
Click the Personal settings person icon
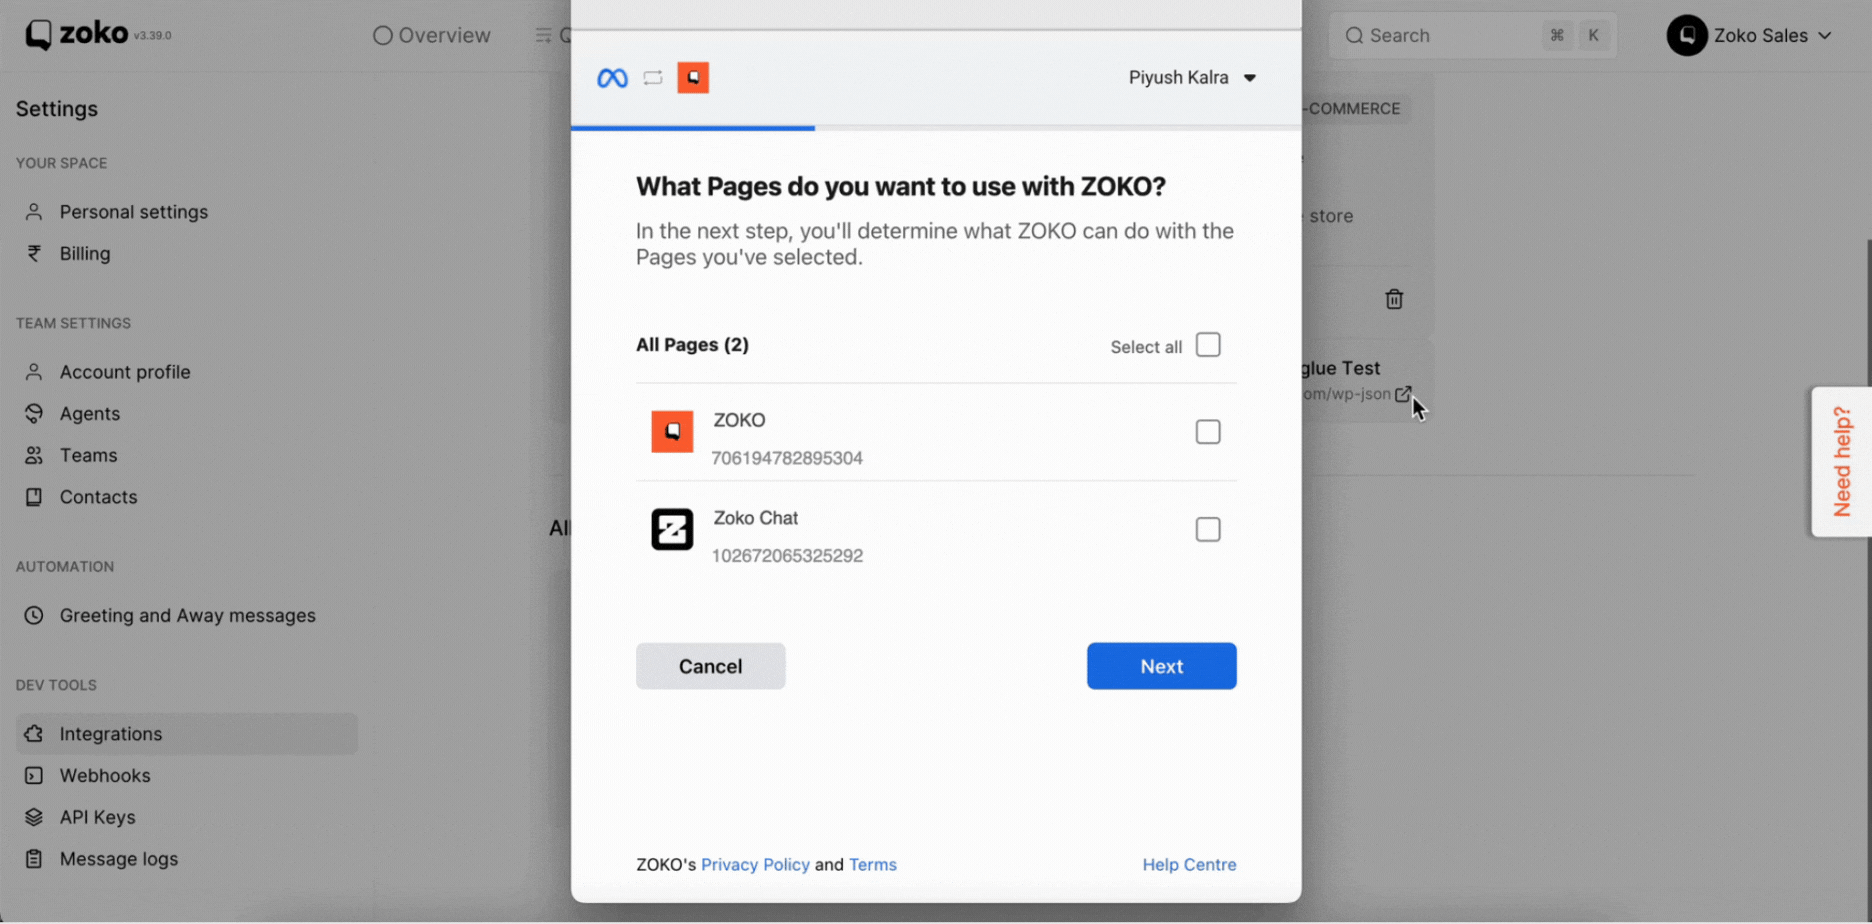(34, 212)
